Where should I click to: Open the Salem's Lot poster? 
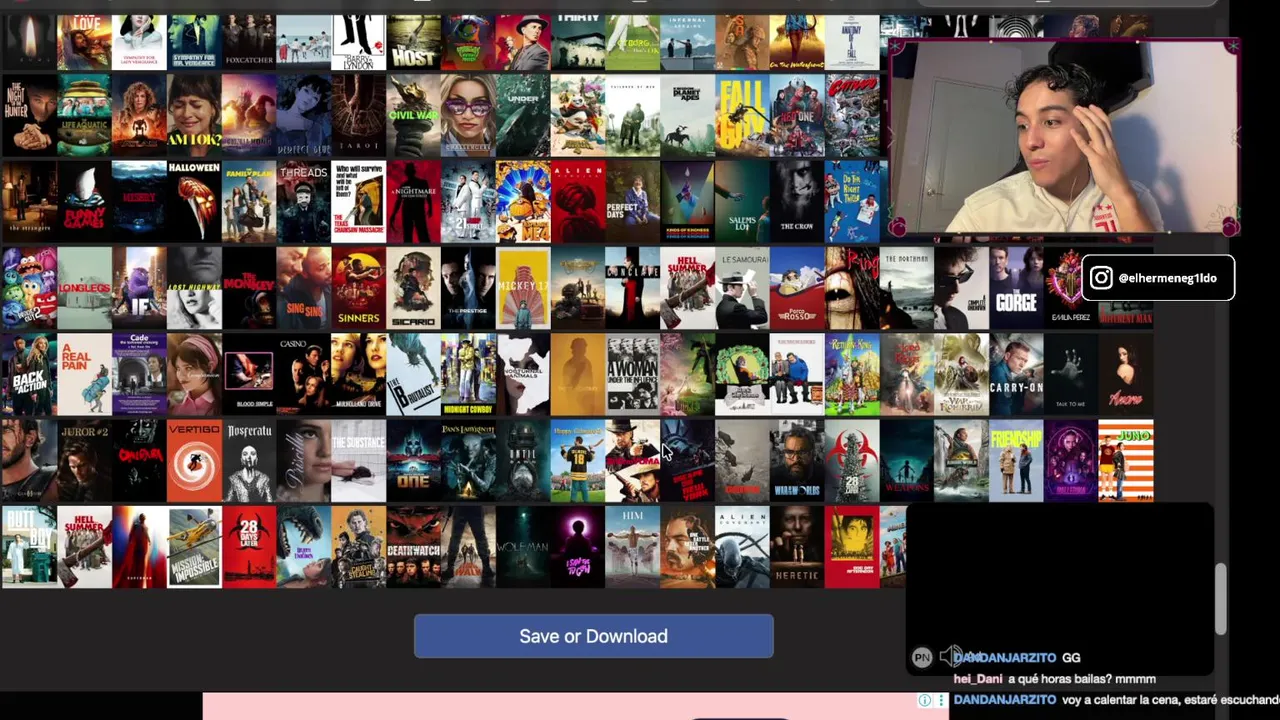[x=742, y=202]
